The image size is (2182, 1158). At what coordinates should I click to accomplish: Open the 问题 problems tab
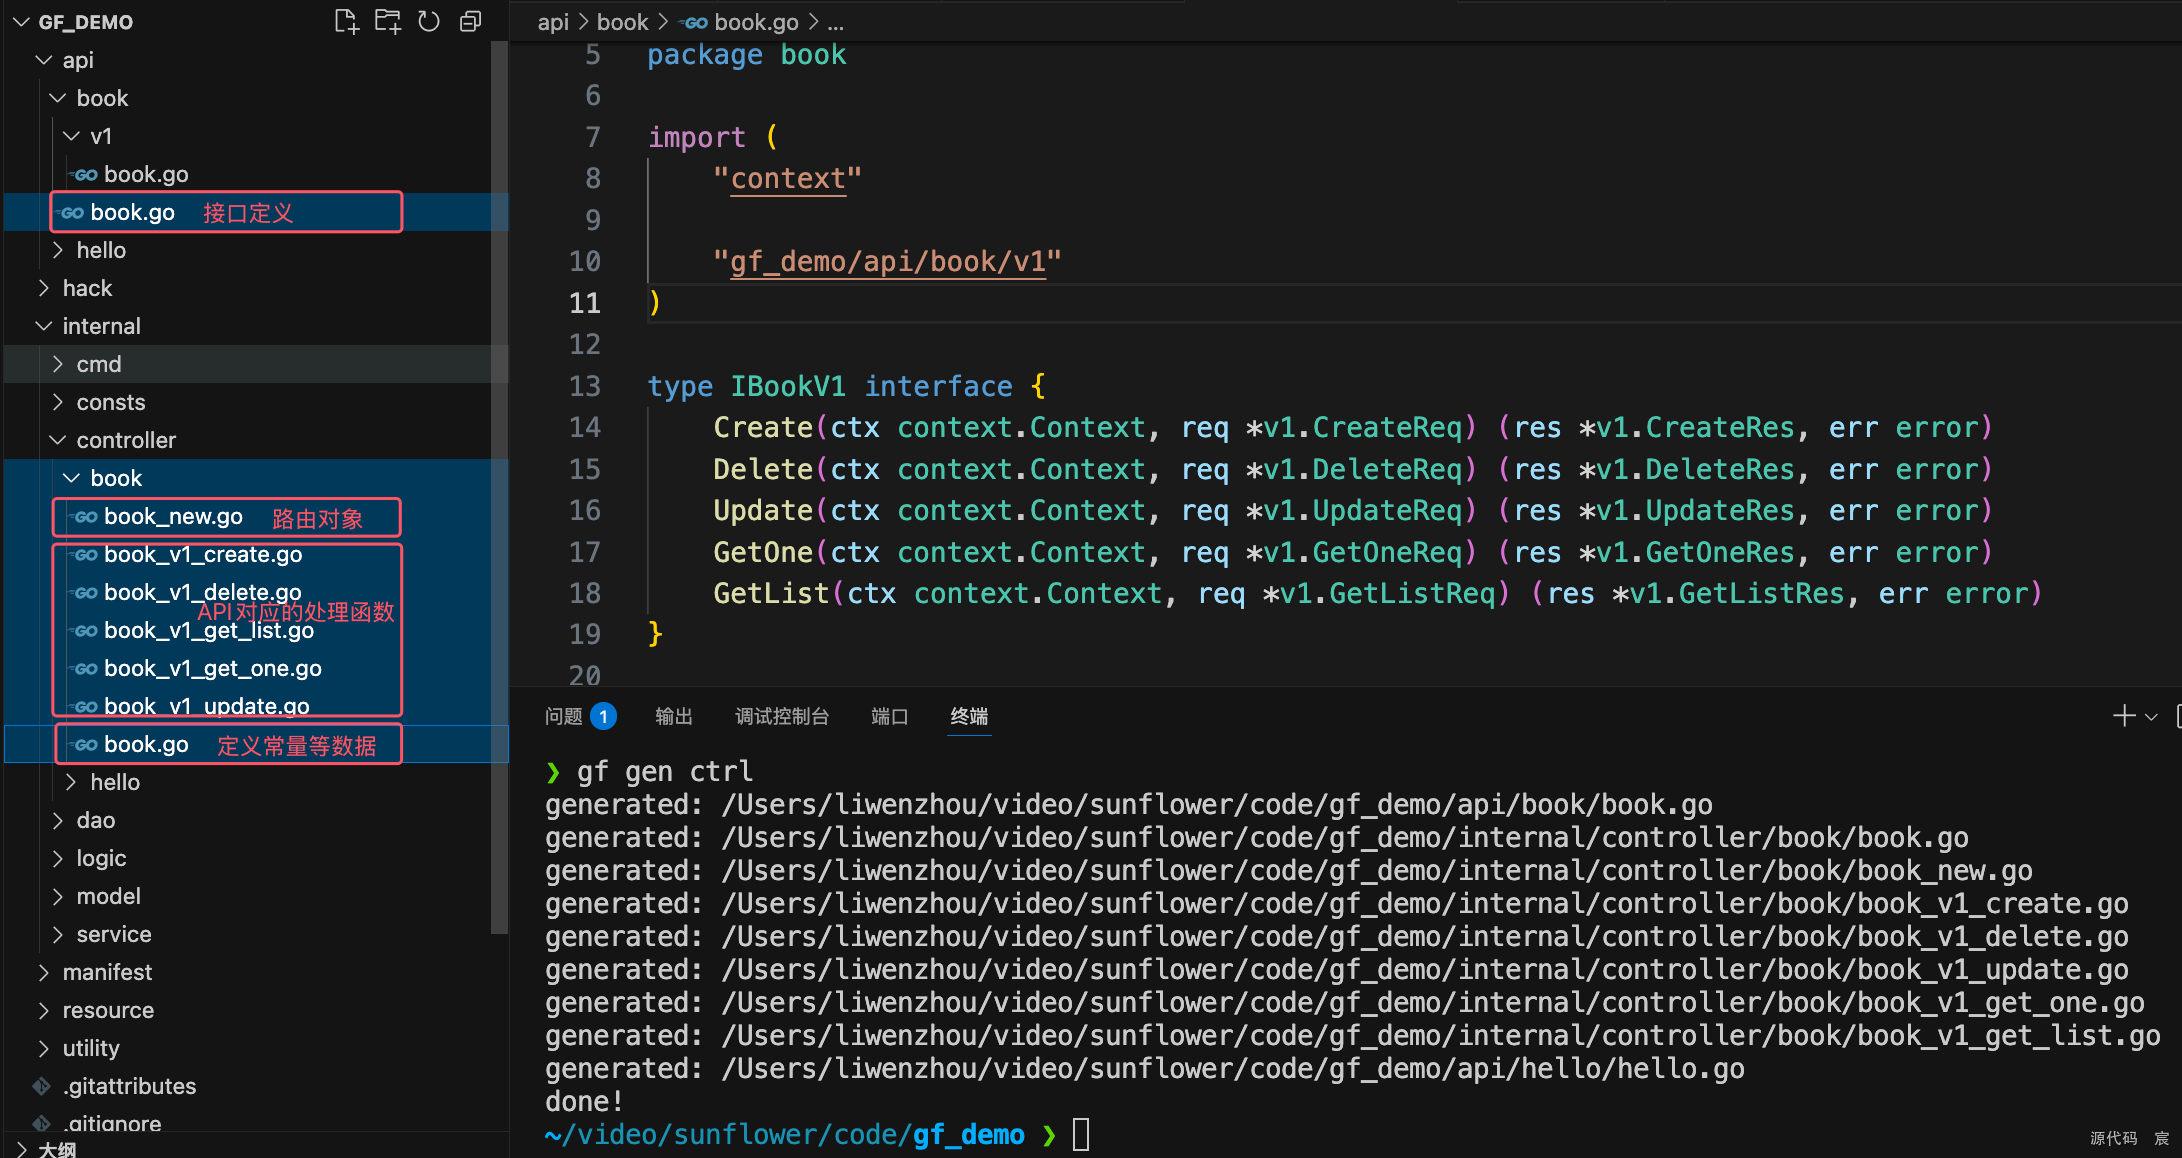pyautogui.click(x=564, y=716)
